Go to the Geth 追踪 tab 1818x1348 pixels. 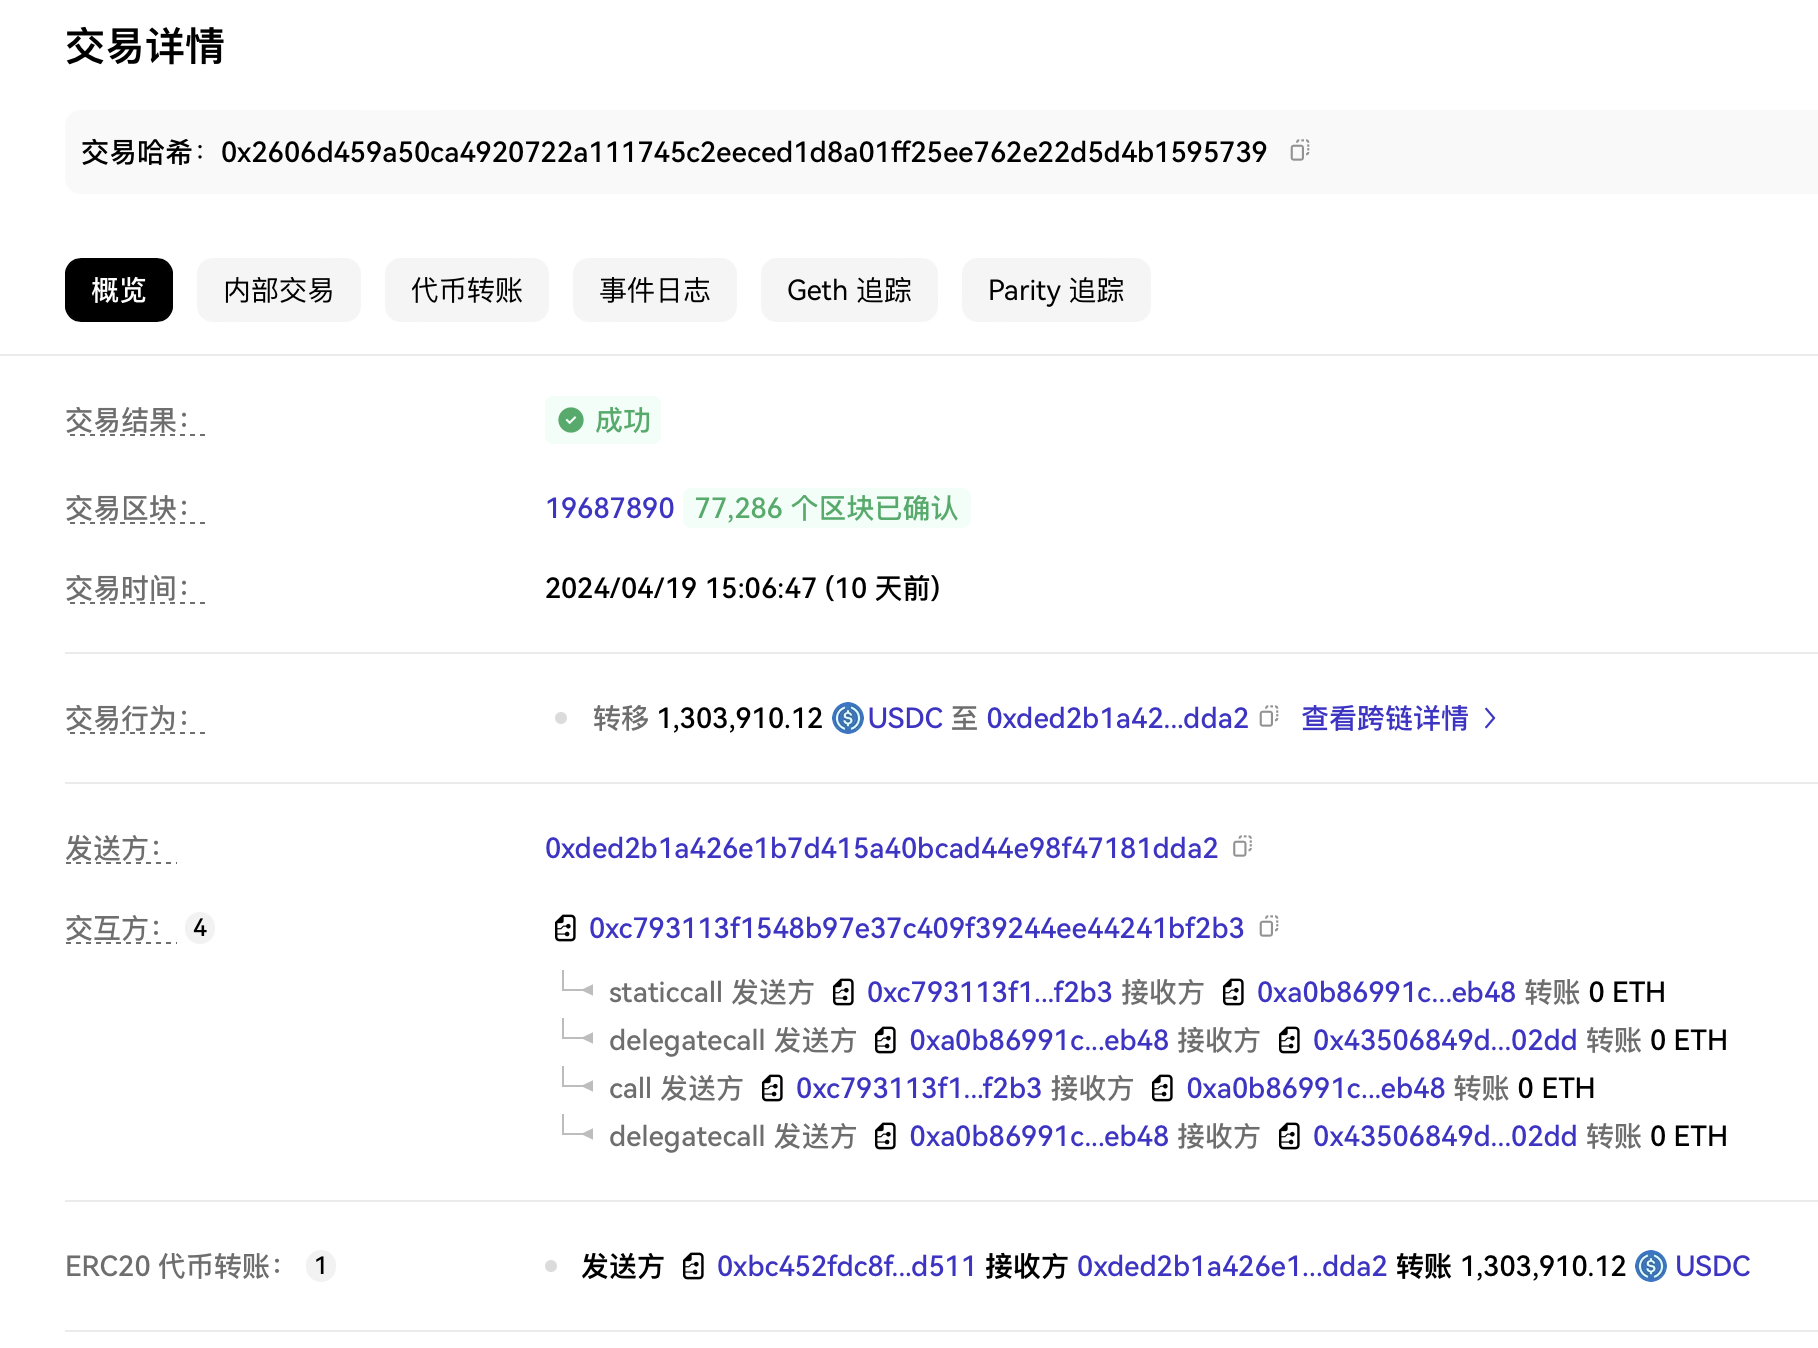849,290
